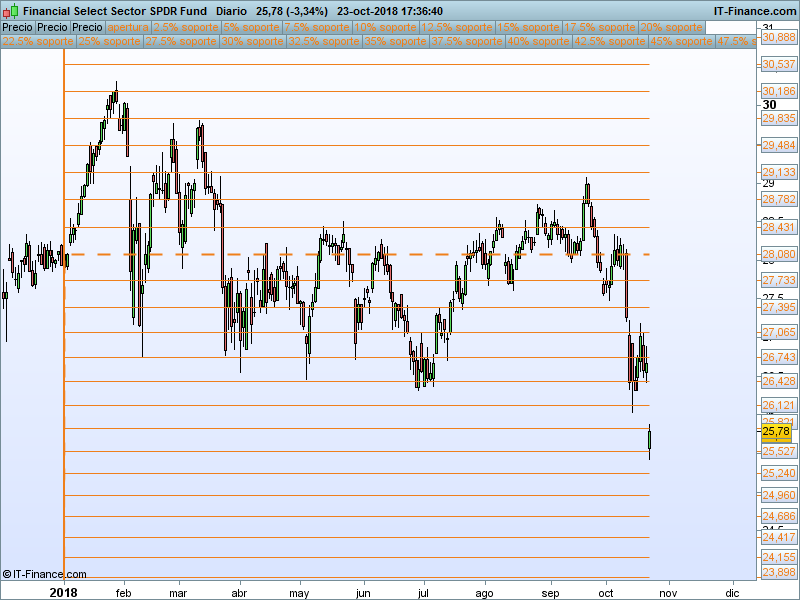
Task: Click the 26,428 price level label
Action: click(x=779, y=382)
